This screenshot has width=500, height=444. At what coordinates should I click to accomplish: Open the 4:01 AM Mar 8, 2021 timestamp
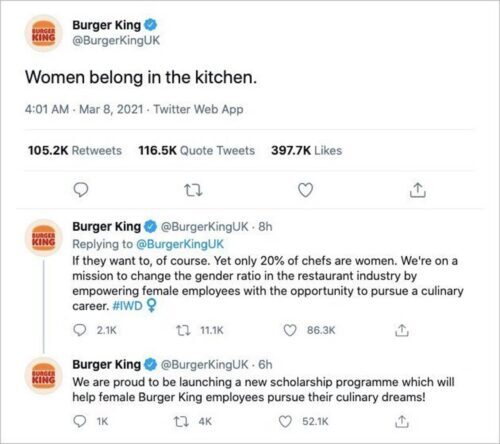[84, 109]
